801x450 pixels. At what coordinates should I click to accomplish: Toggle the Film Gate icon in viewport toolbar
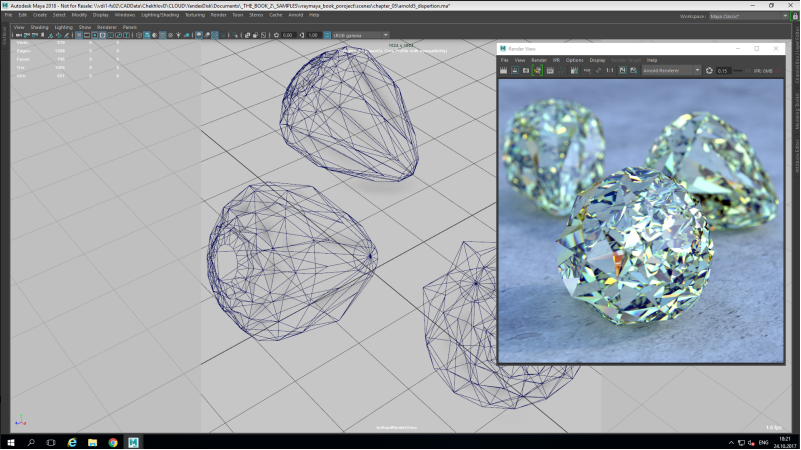click(x=87, y=35)
